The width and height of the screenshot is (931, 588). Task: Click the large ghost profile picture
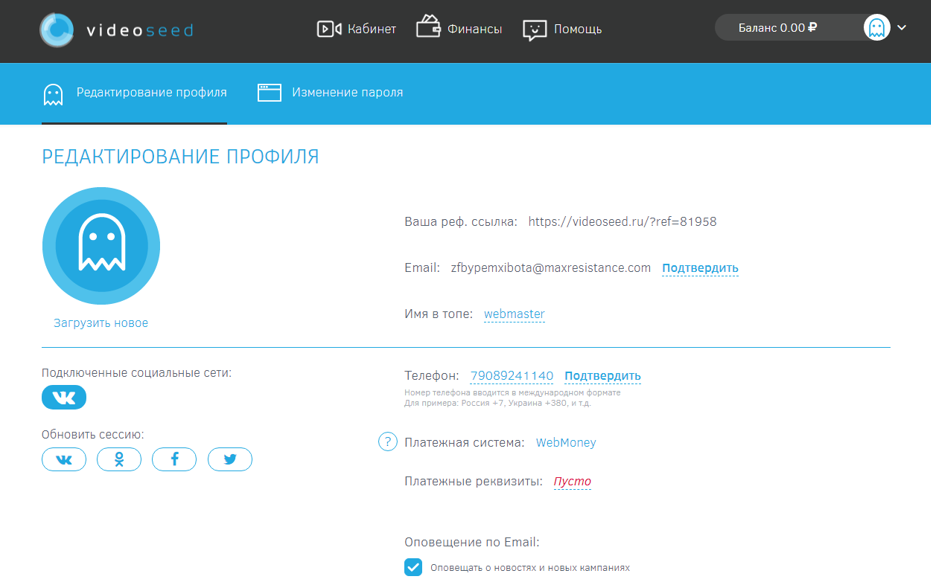101,246
